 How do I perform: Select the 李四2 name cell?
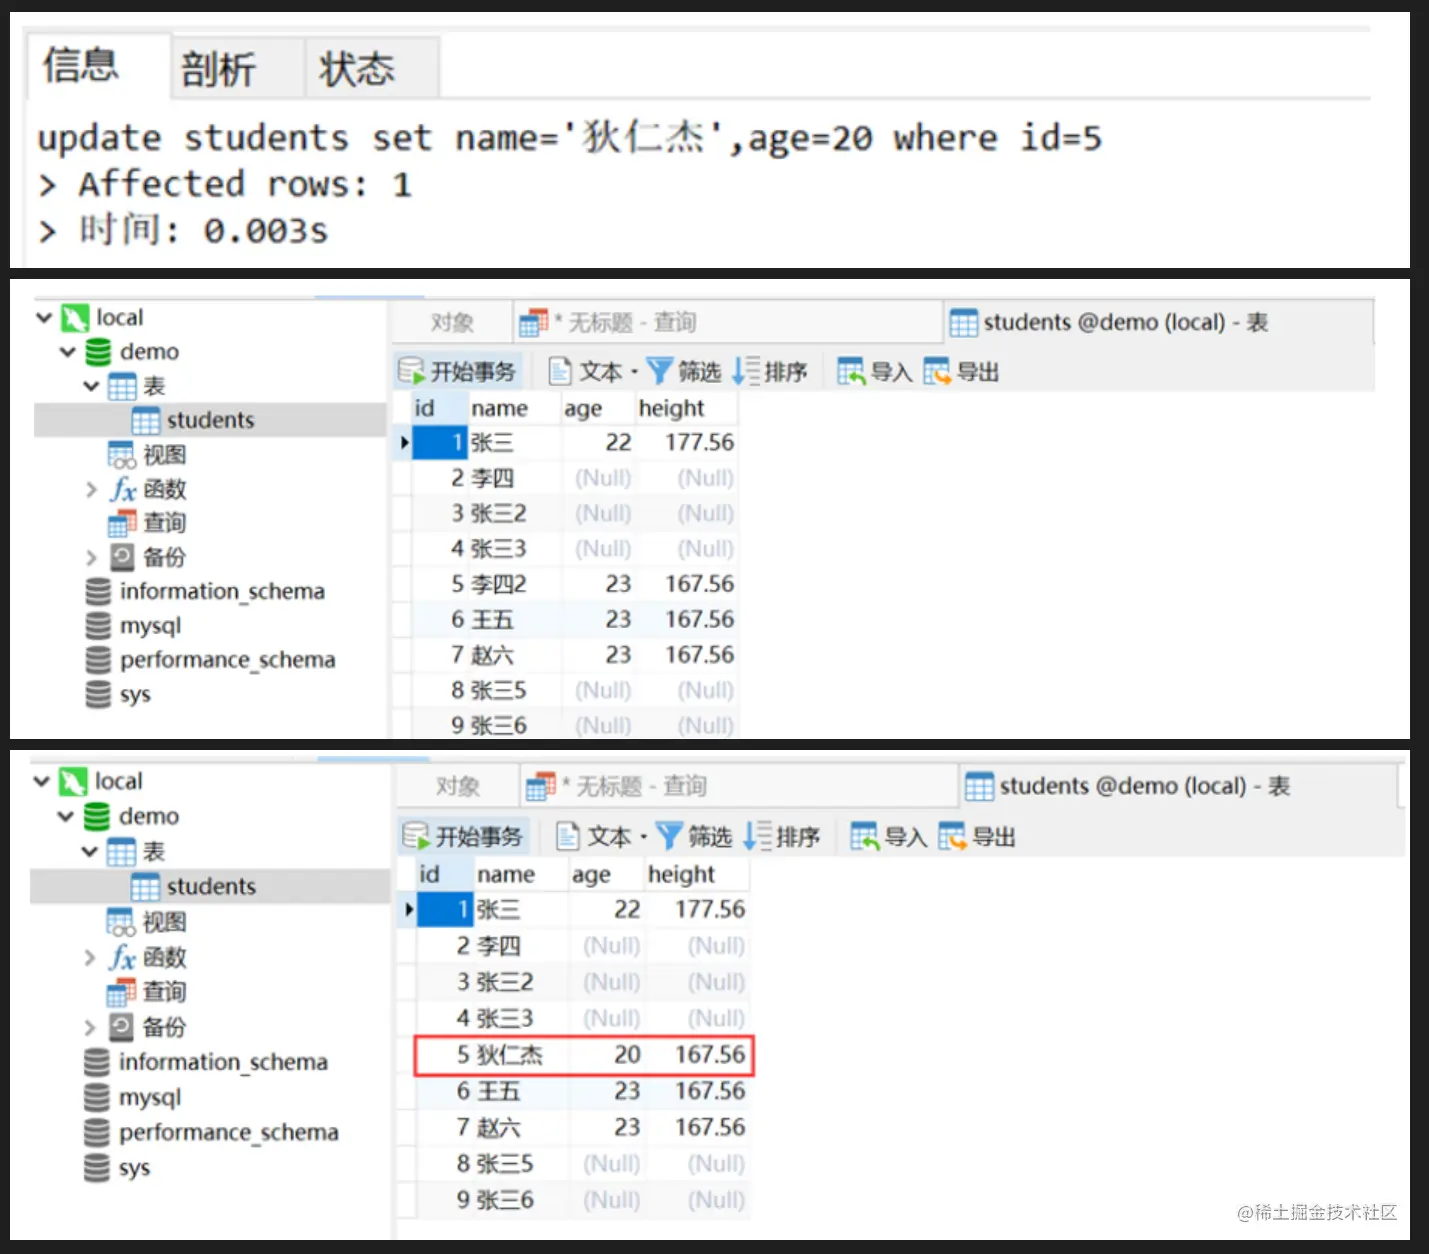pos(514,584)
